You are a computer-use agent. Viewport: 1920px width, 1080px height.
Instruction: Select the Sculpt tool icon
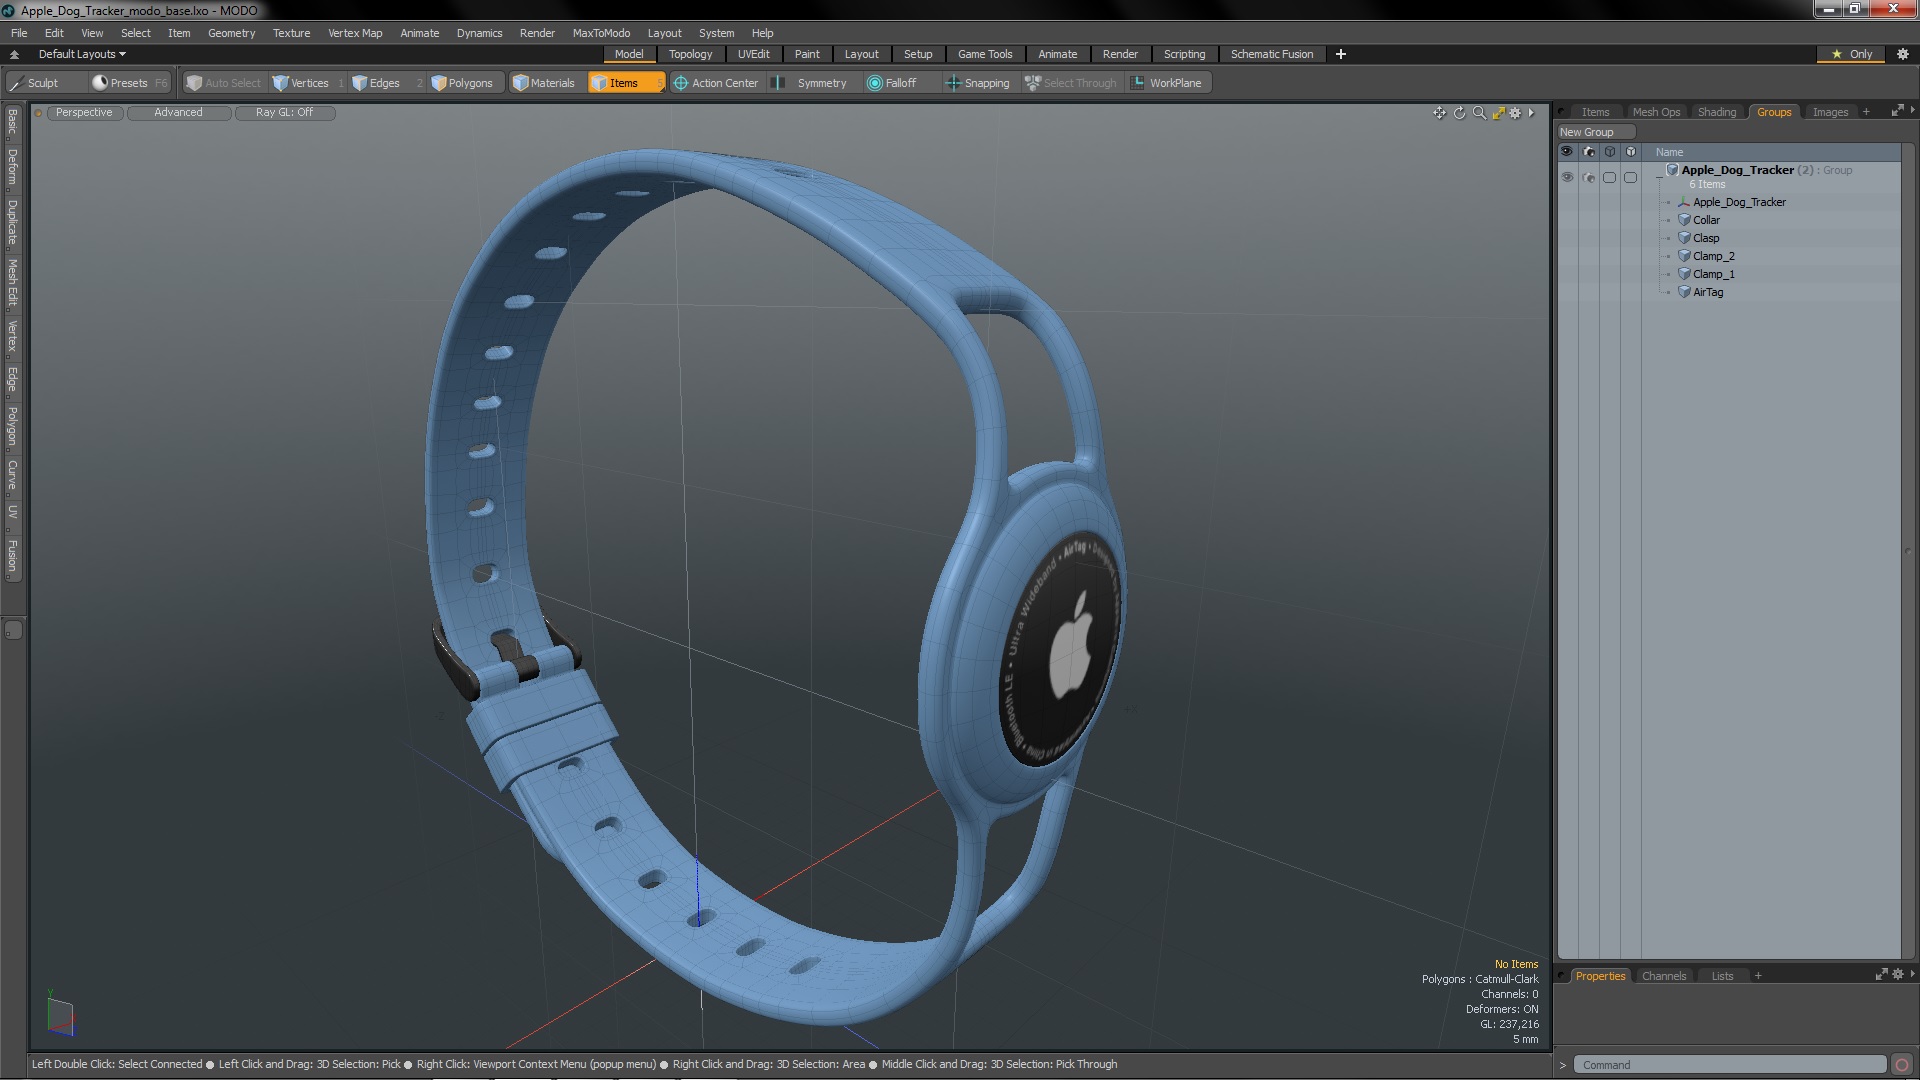pyautogui.click(x=16, y=83)
